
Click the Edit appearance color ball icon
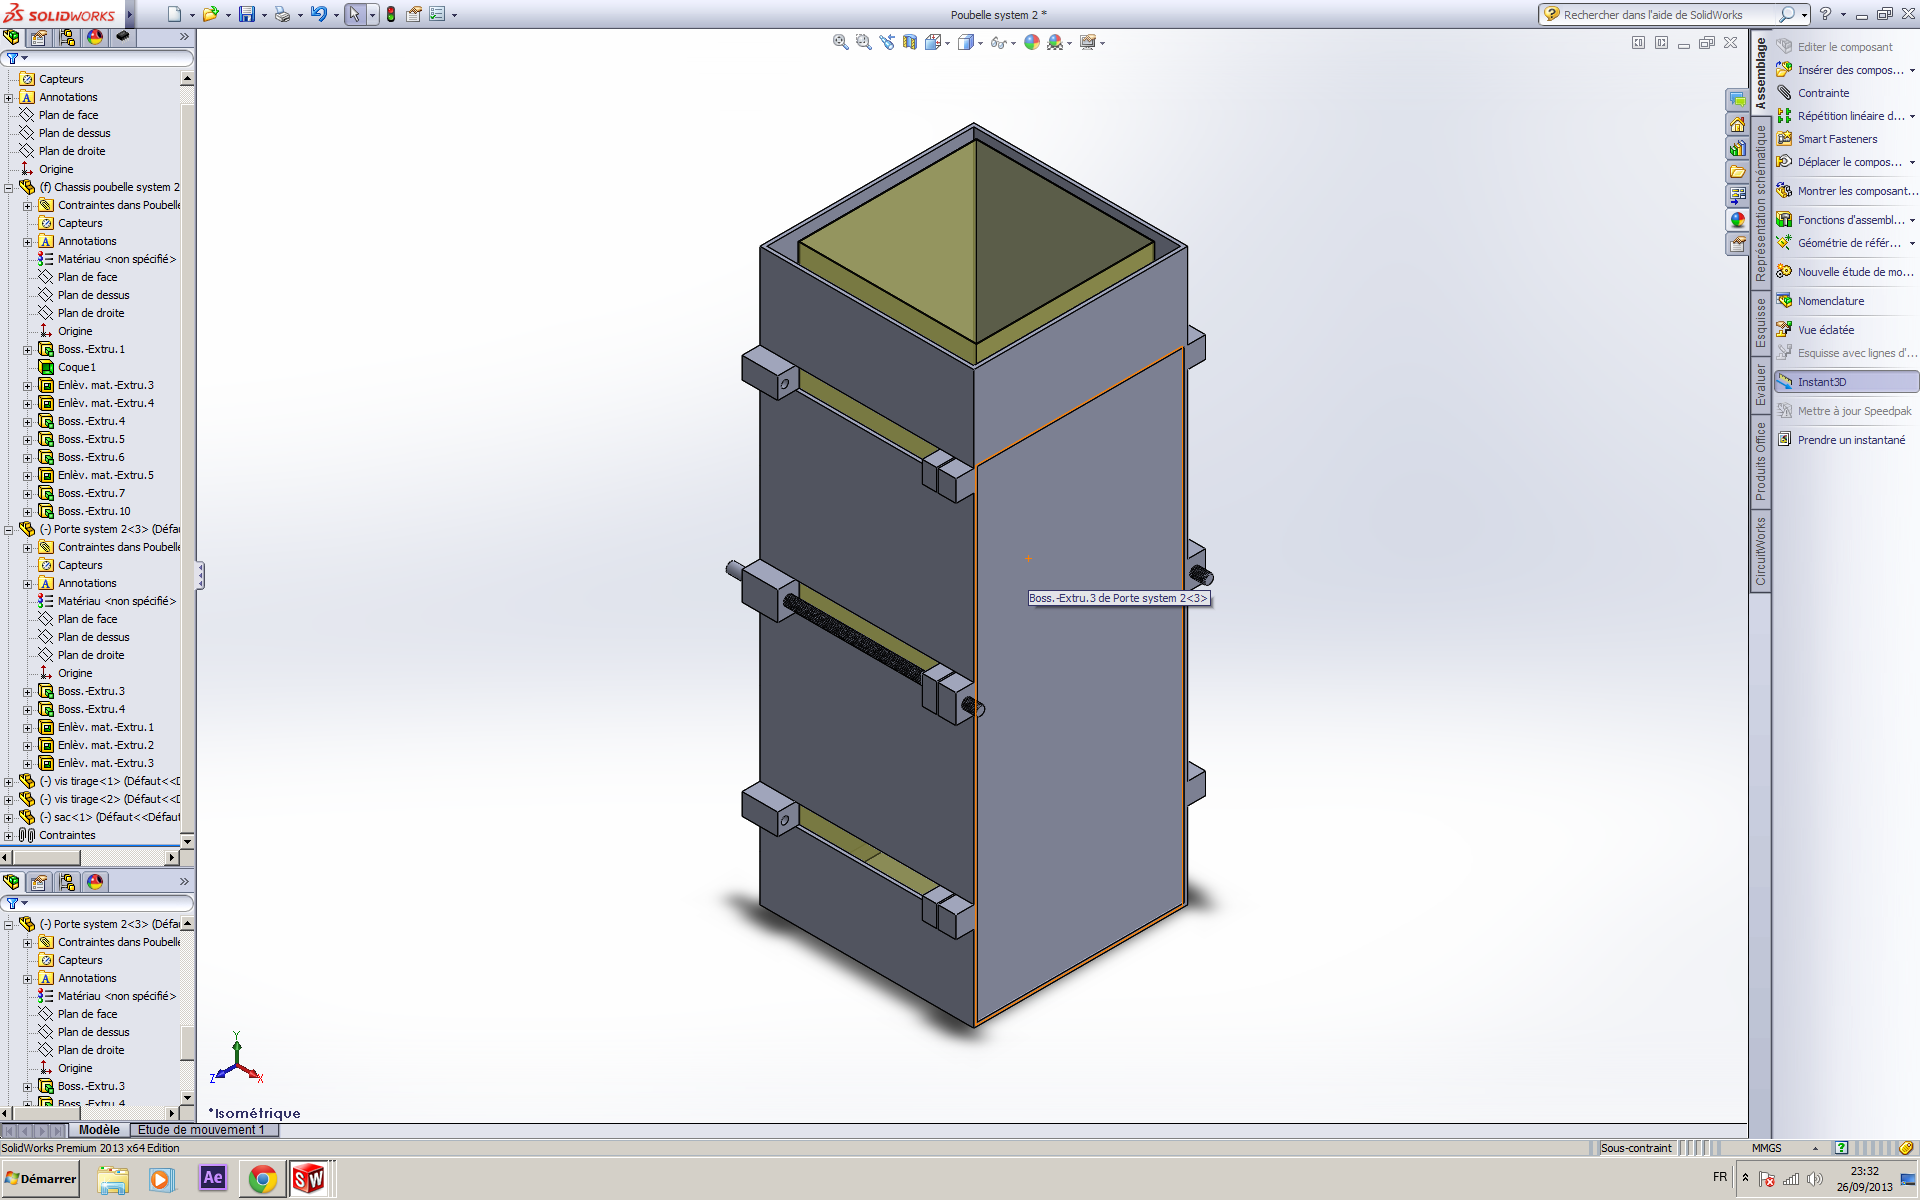[1031, 42]
